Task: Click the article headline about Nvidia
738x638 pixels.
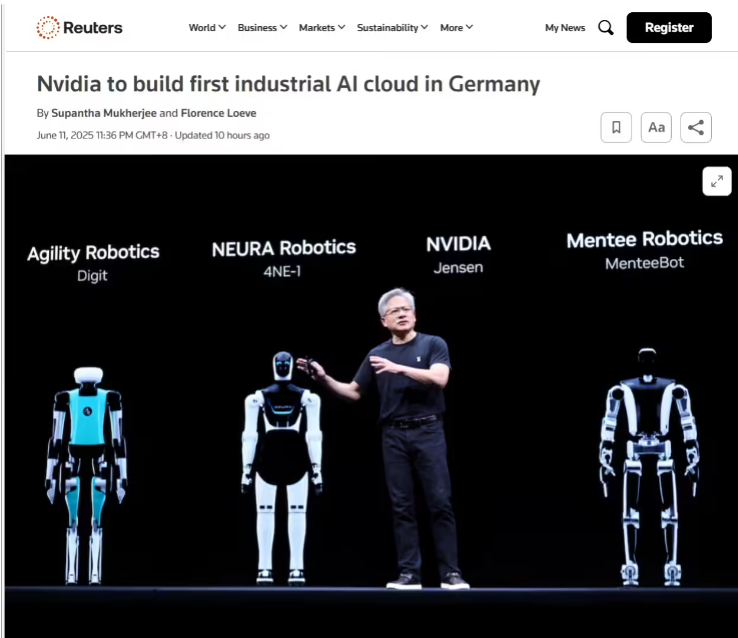Action: (x=288, y=84)
